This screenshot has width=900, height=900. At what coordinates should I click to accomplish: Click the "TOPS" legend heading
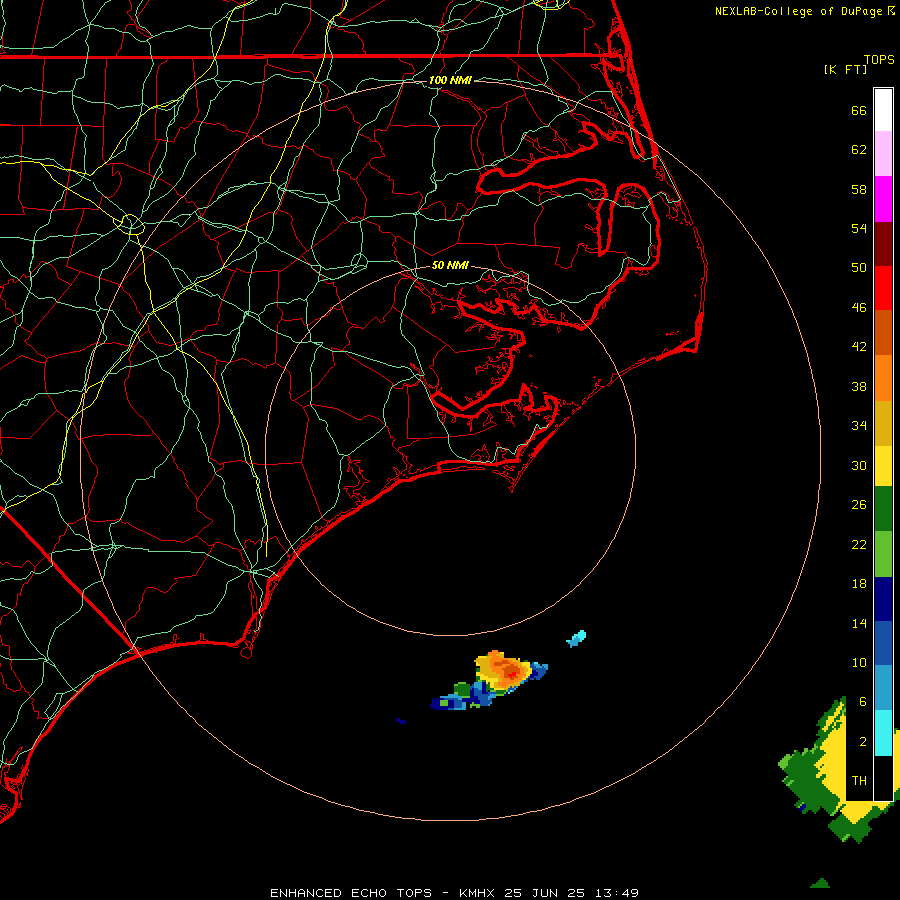click(x=879, y=60)
